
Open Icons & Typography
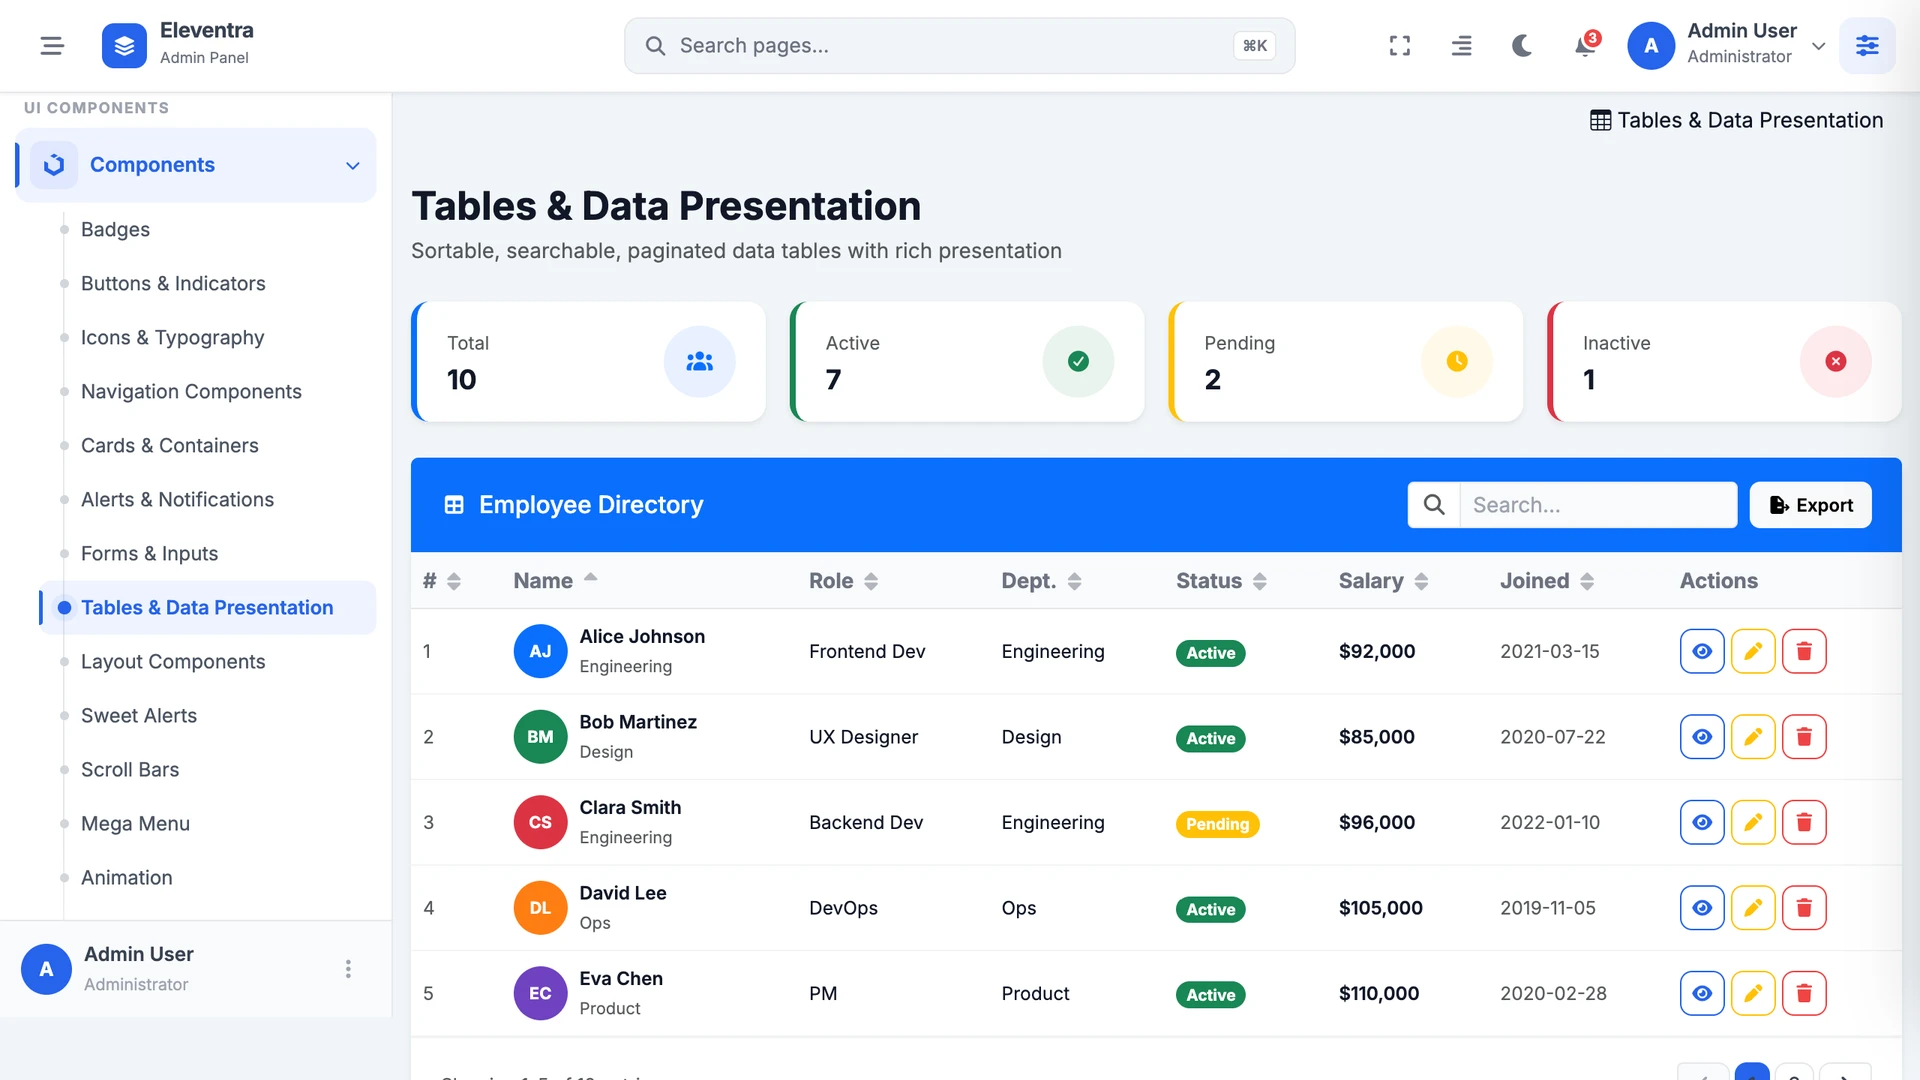172,337
